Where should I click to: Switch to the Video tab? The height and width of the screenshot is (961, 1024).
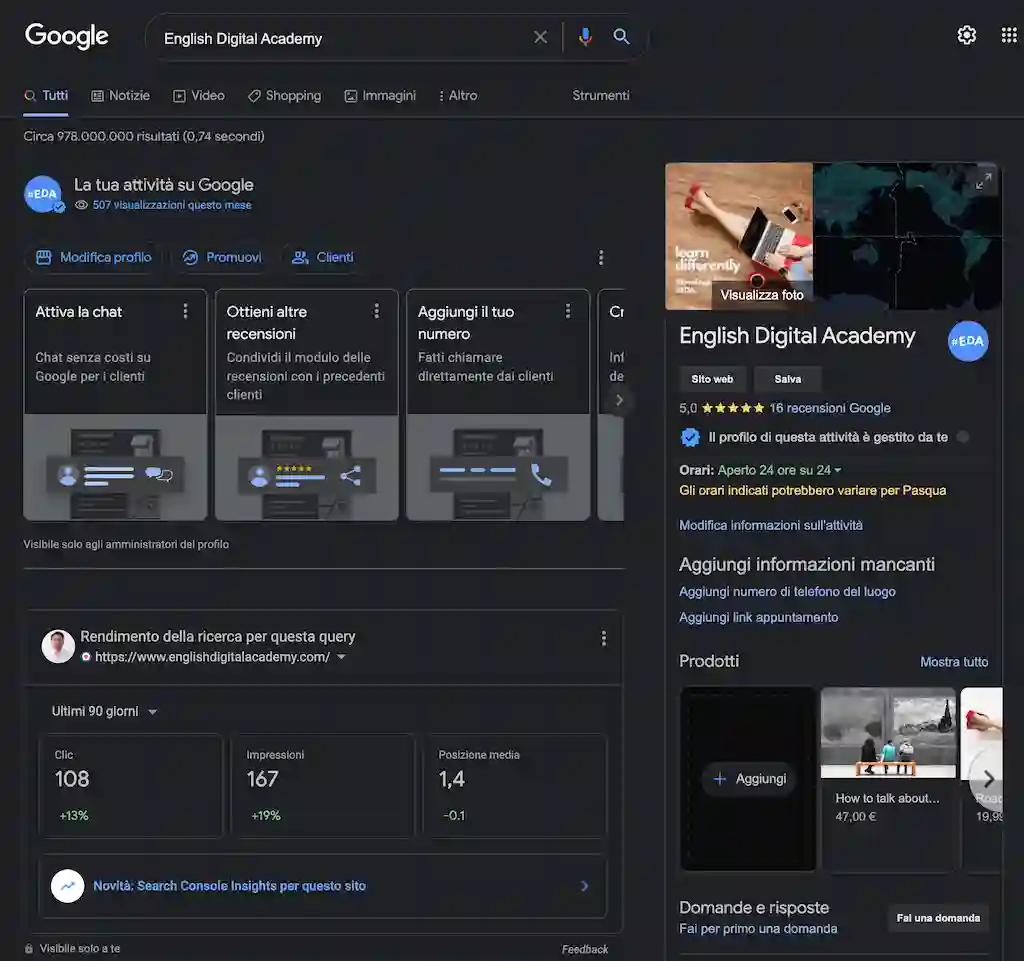pos(199,95)
